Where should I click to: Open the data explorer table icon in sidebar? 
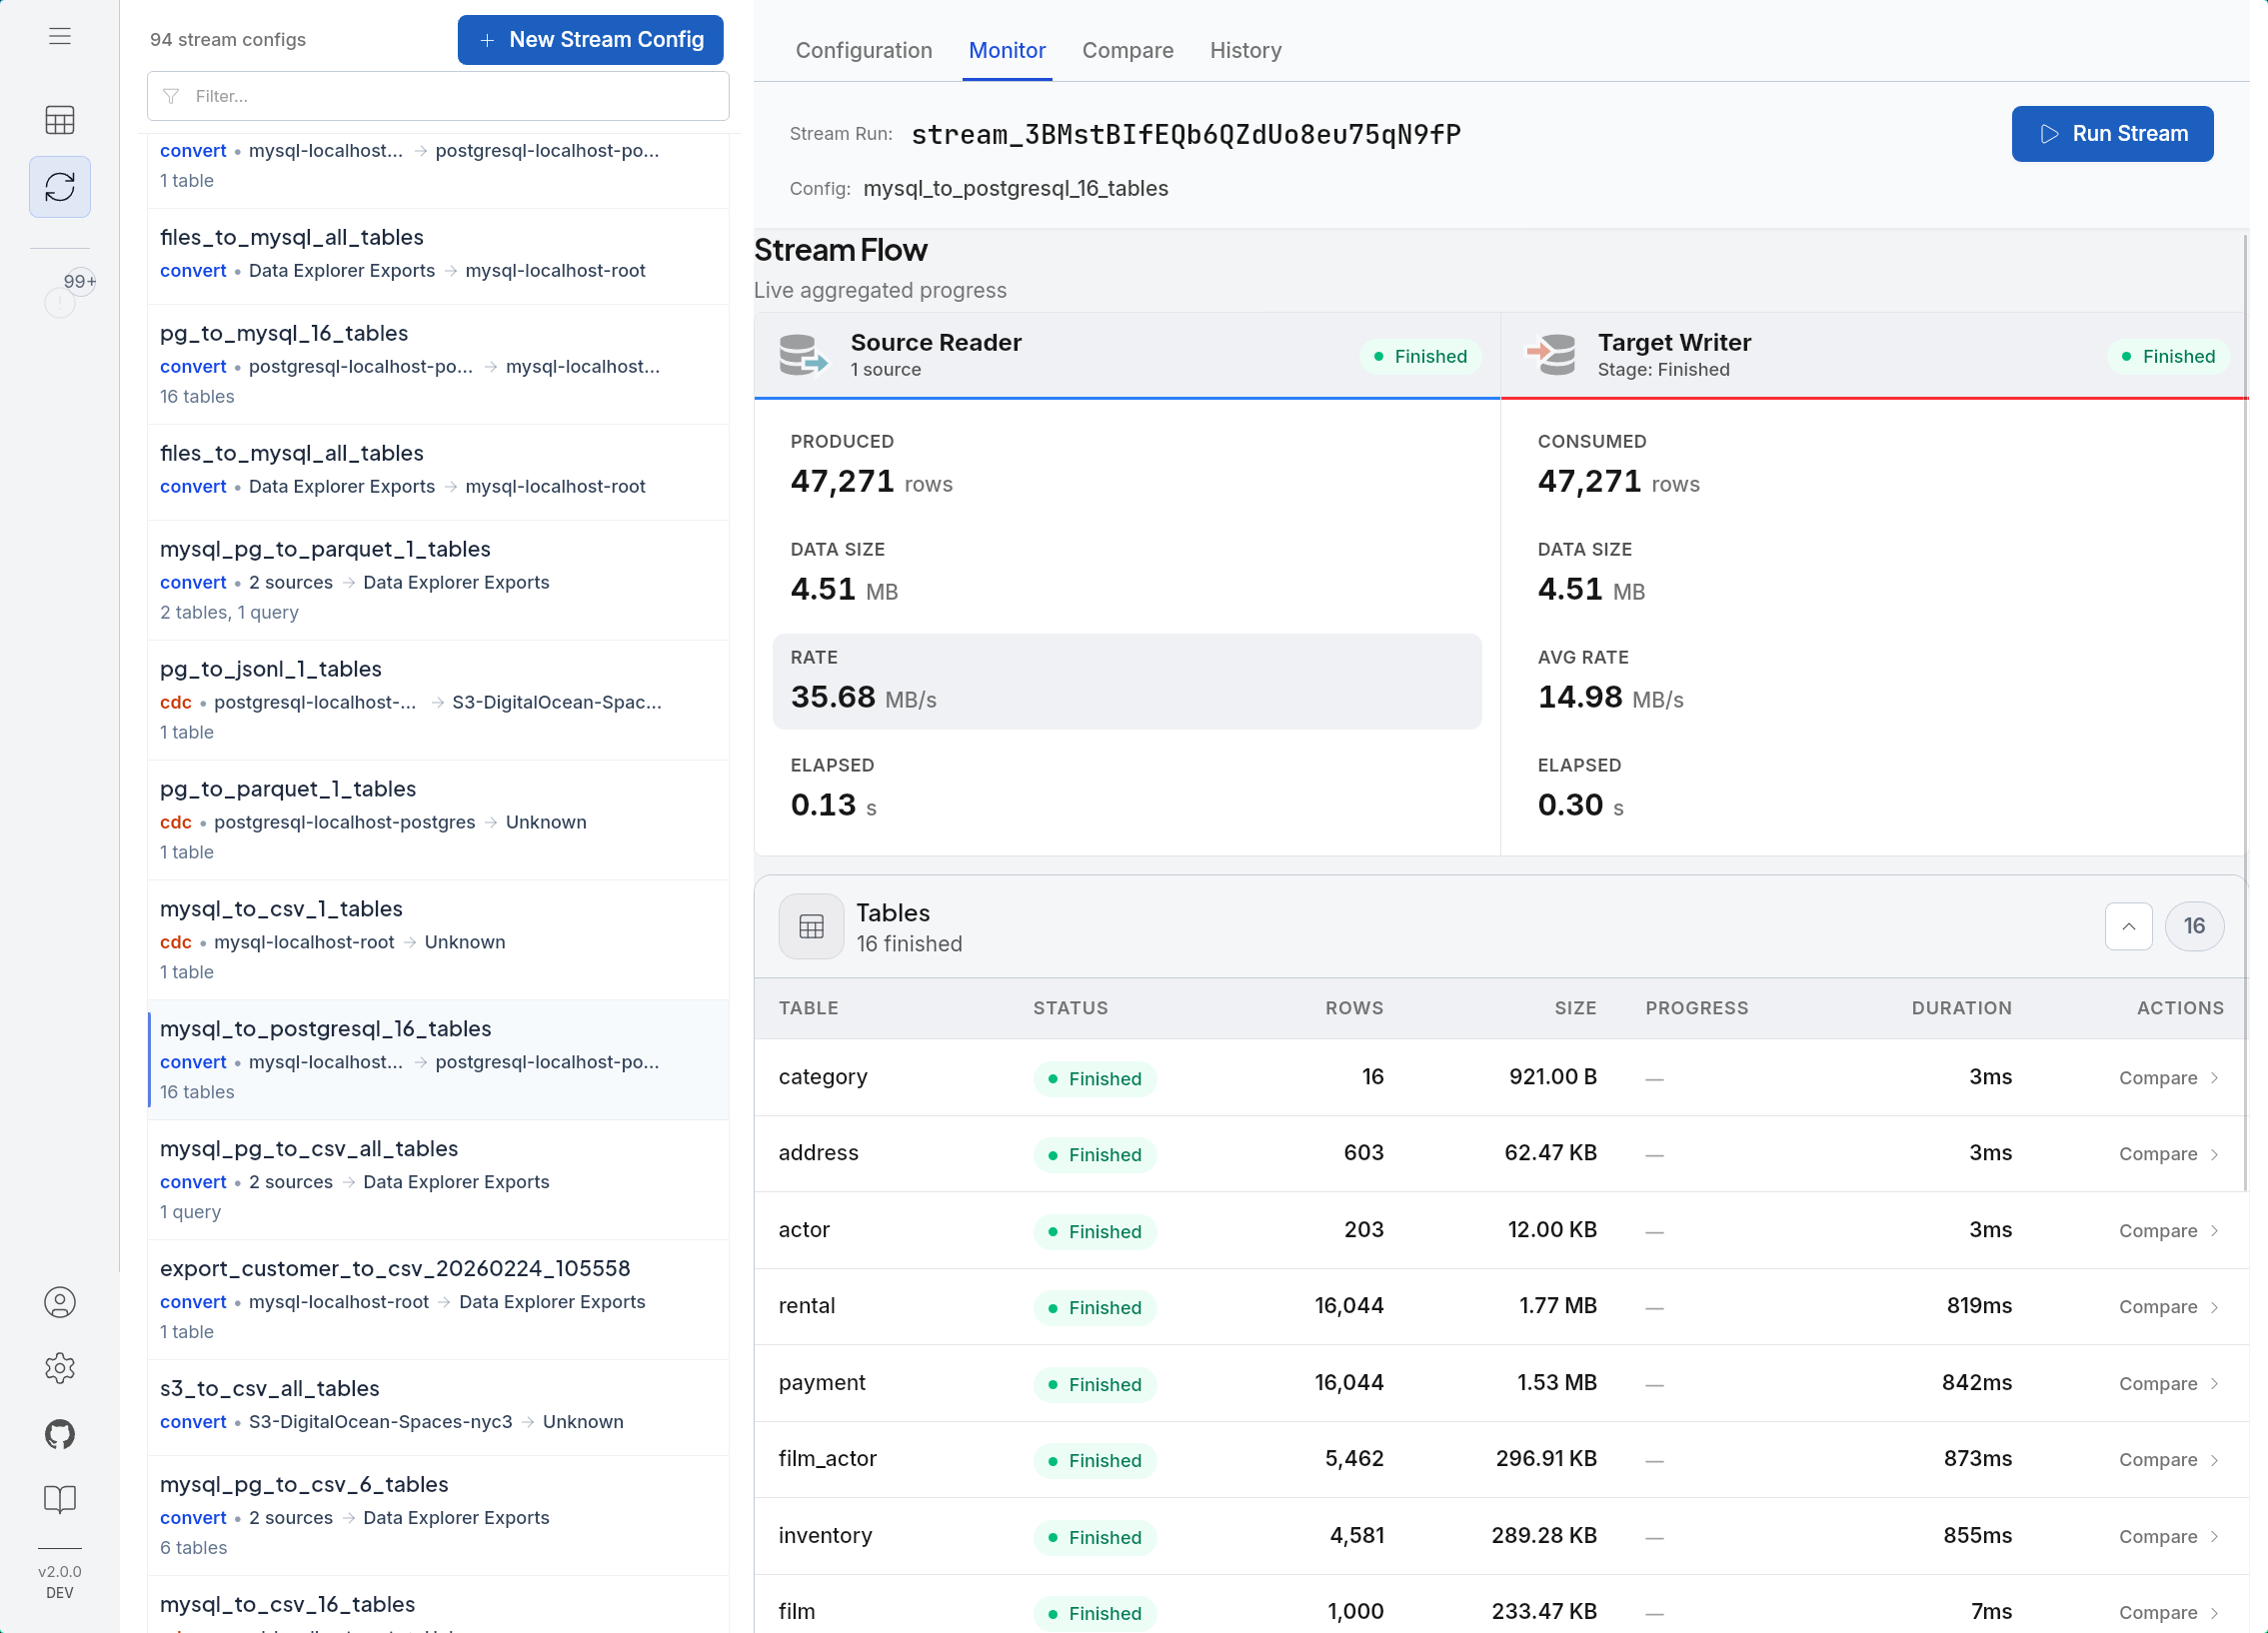point(60,120)
